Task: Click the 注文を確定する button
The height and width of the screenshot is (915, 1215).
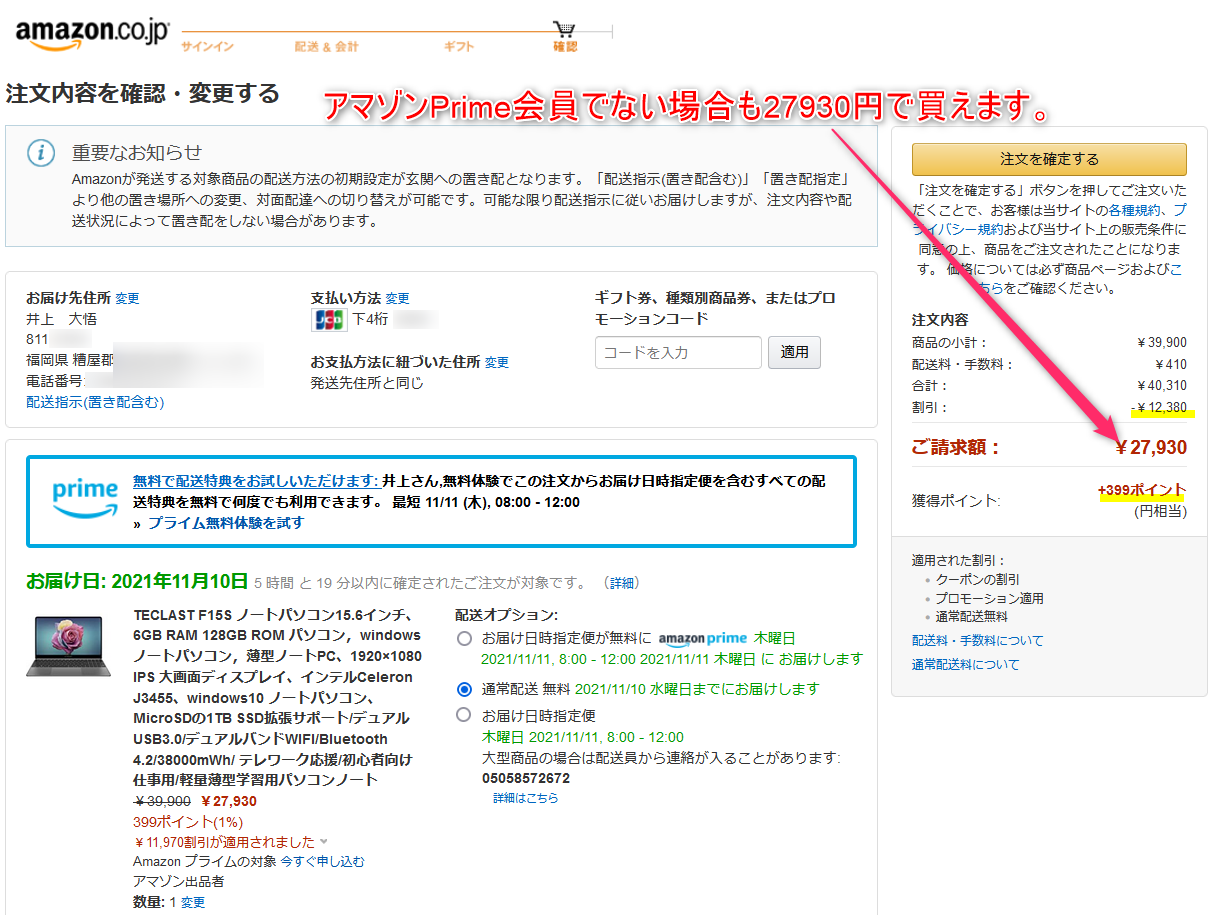Action: pos(1049,159)
